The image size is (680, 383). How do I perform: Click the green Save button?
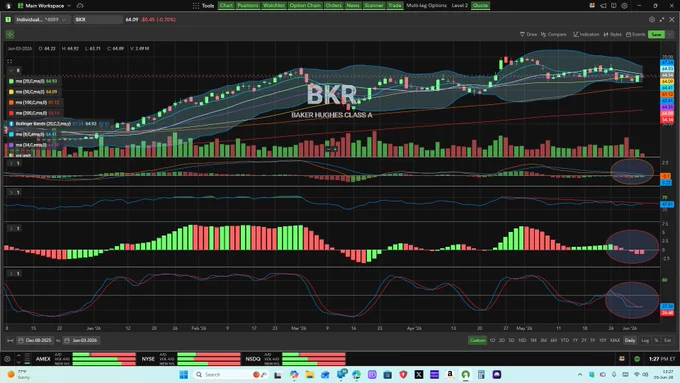pos(656,34)
